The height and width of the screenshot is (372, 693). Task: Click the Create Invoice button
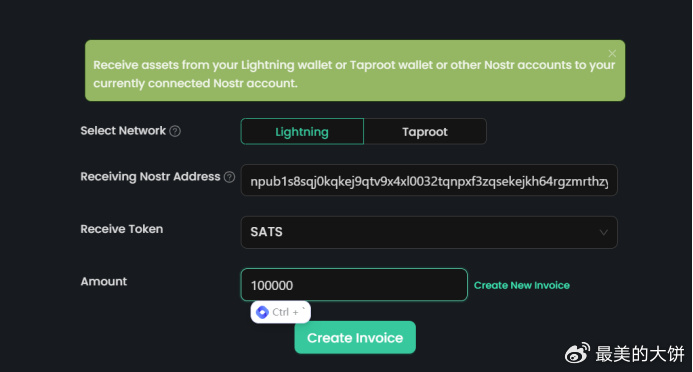[x=355, y=338]
